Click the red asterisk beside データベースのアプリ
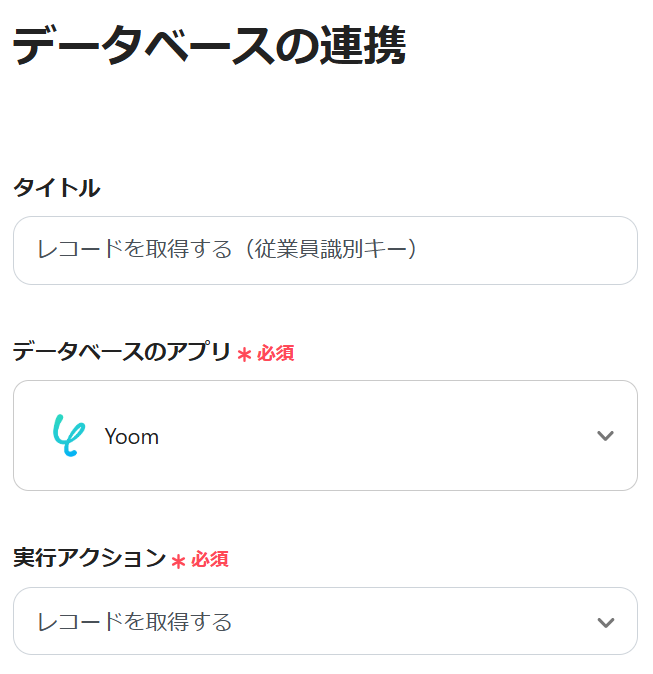This screenshot has height=674, width=653. (x=244, y=354)
